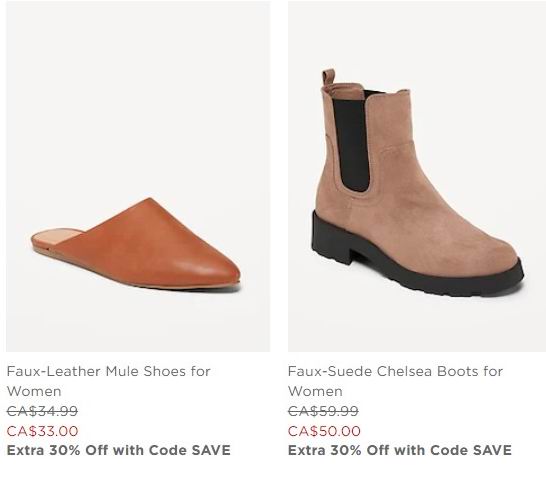This screenshot has width=546, height=477.
Task: Click the insole of the mule shoe
Action: click(57, 236)
